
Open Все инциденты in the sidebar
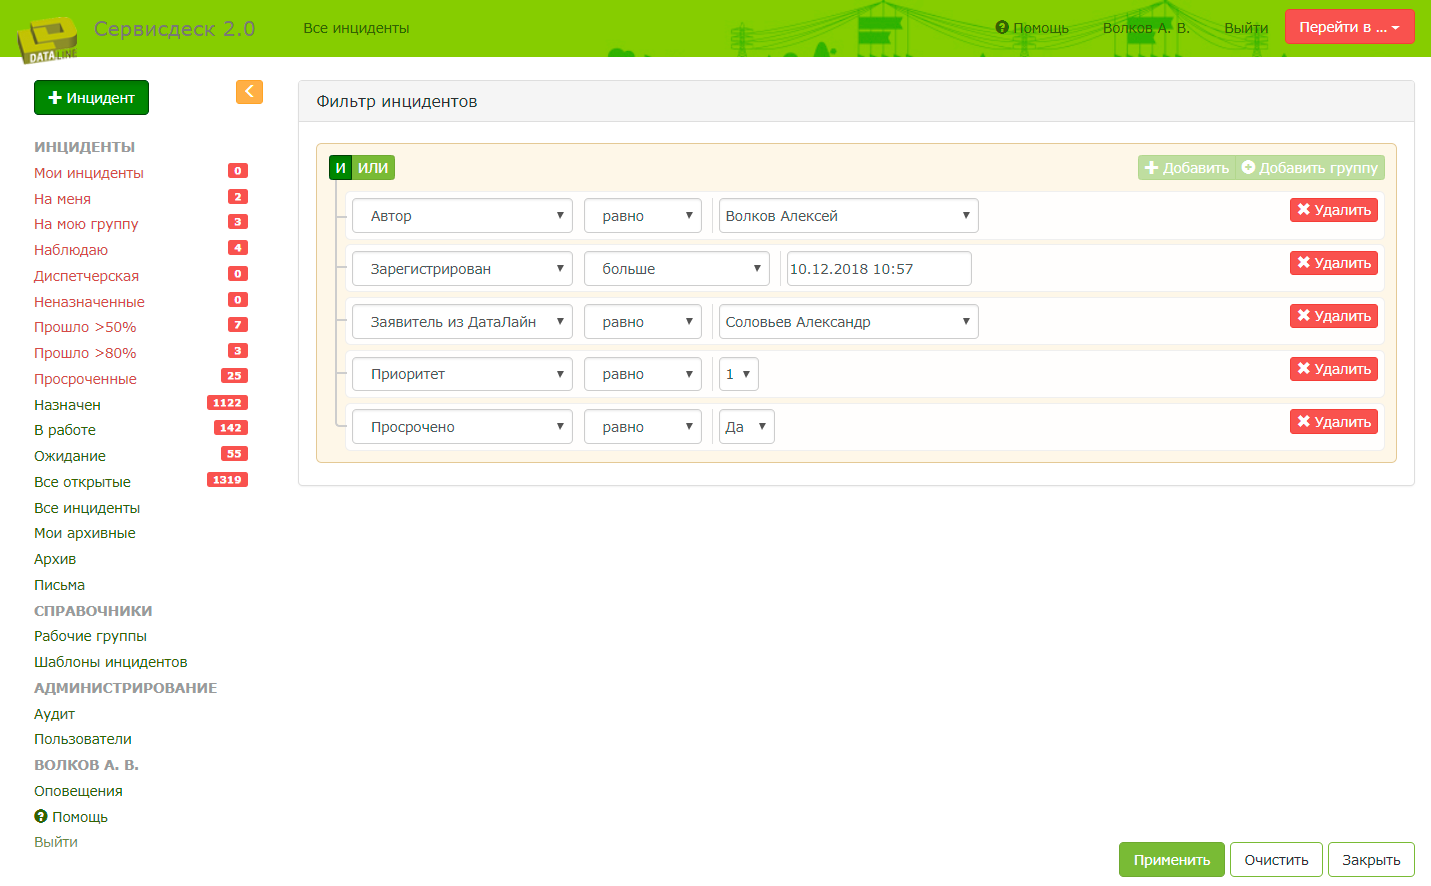[87, 508]
